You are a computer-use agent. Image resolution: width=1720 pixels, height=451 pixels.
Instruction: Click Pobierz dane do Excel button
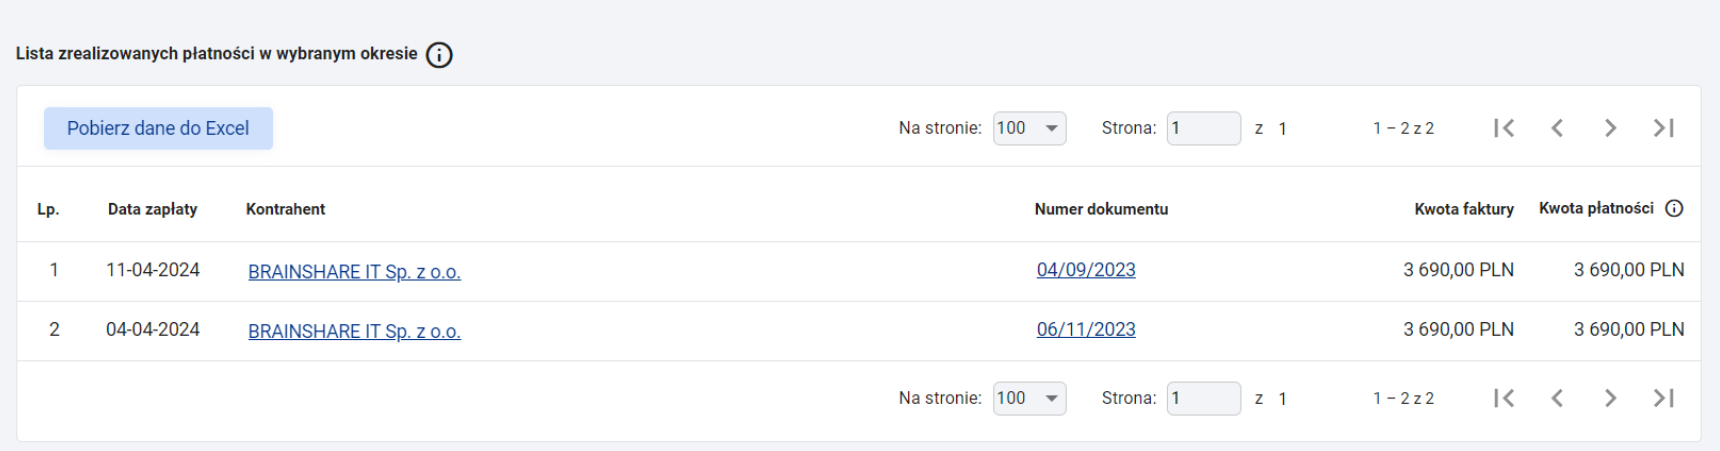[x=158, y=128]
